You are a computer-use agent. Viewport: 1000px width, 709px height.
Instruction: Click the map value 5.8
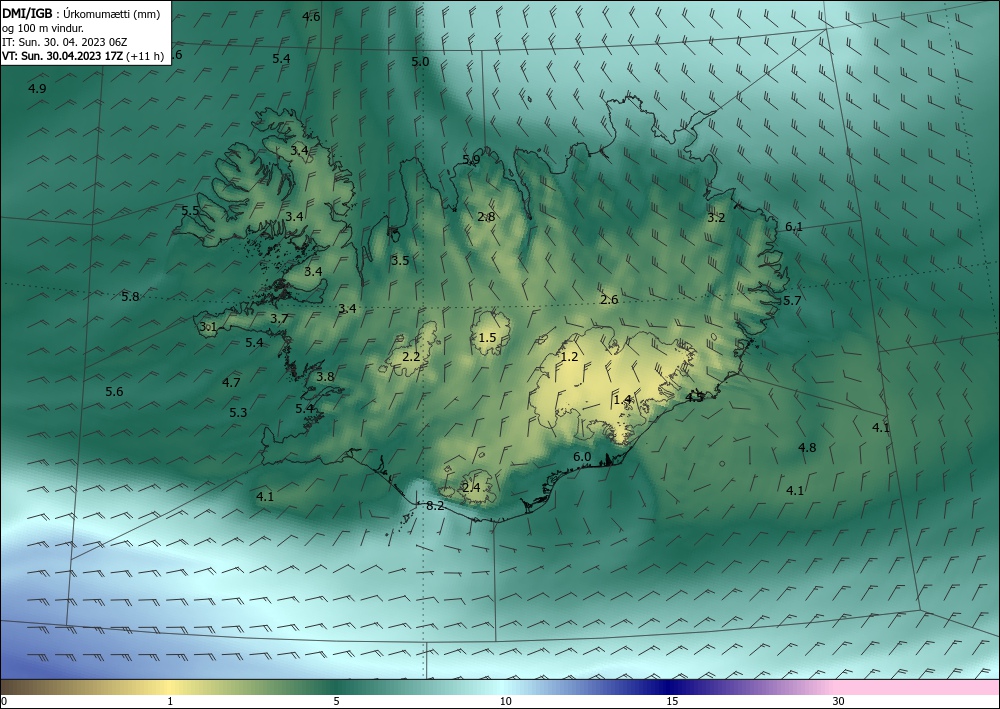(131, 296)
